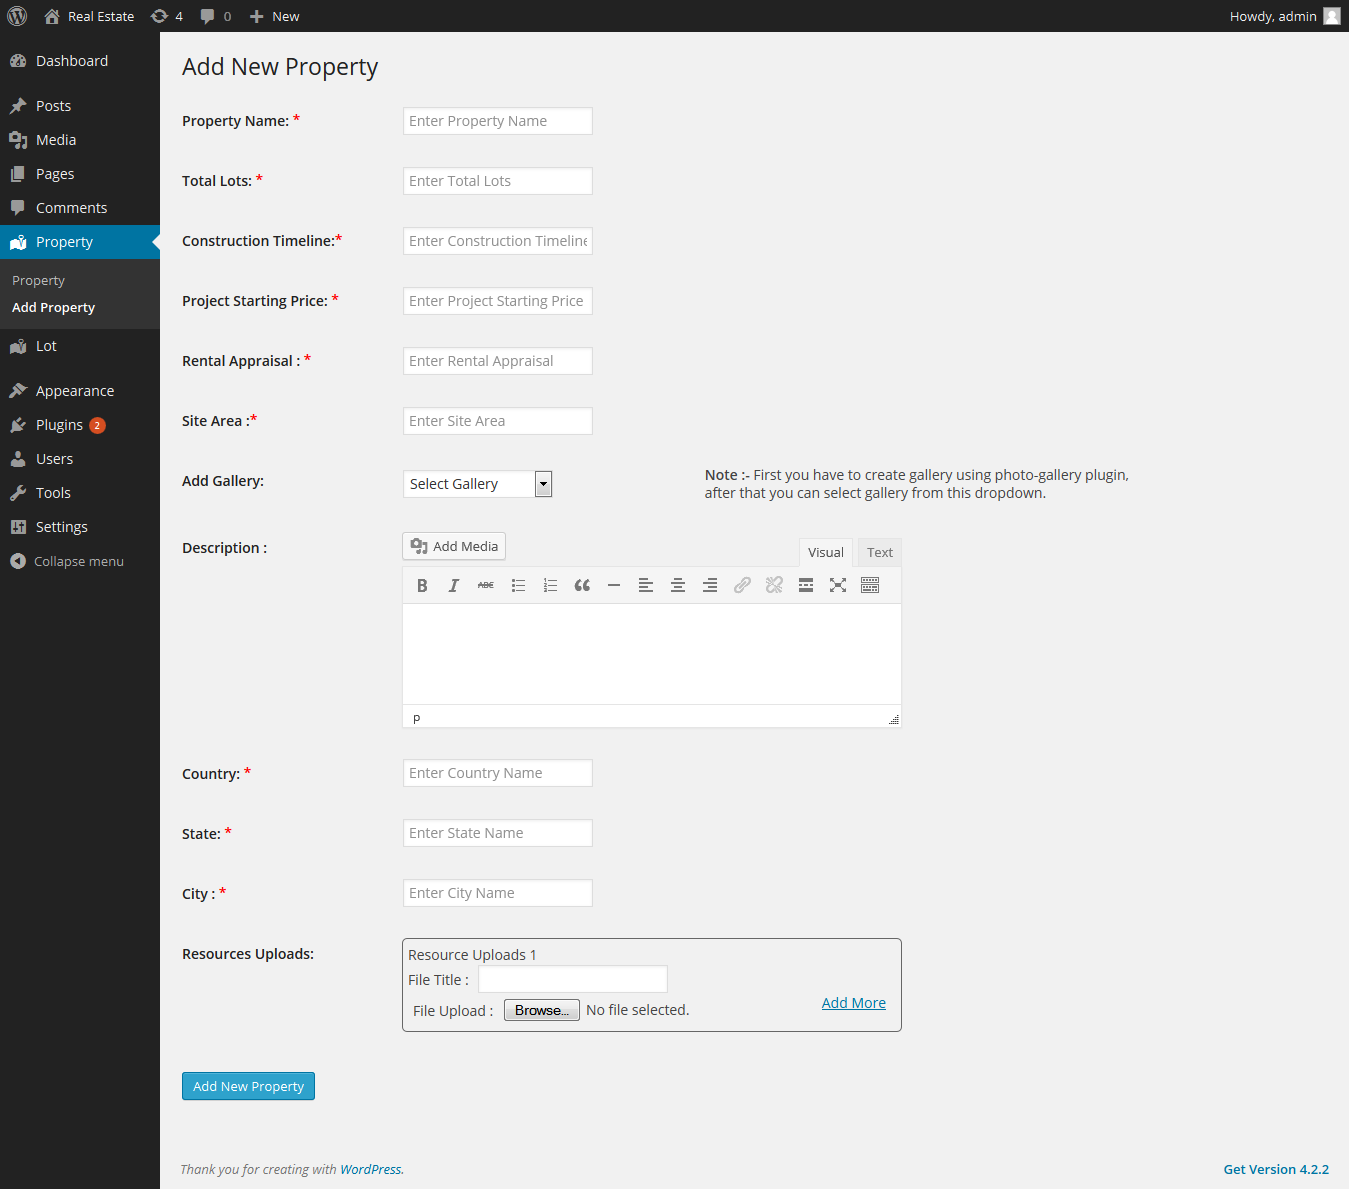
Task: Click the Add More link
Action: pos(854,1003)
